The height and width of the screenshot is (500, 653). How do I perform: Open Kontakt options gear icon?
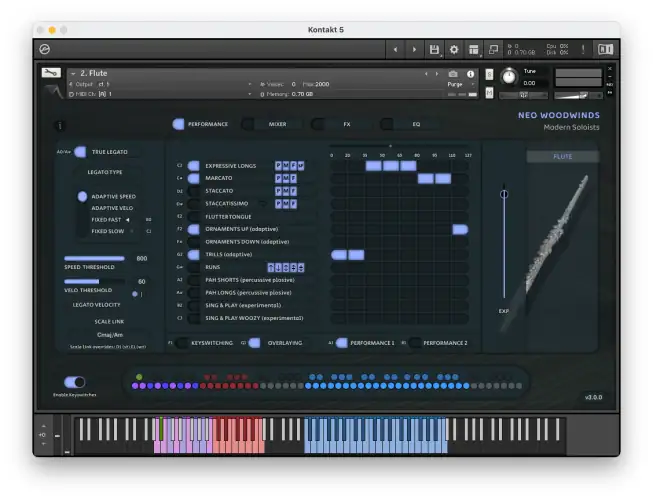454,50
